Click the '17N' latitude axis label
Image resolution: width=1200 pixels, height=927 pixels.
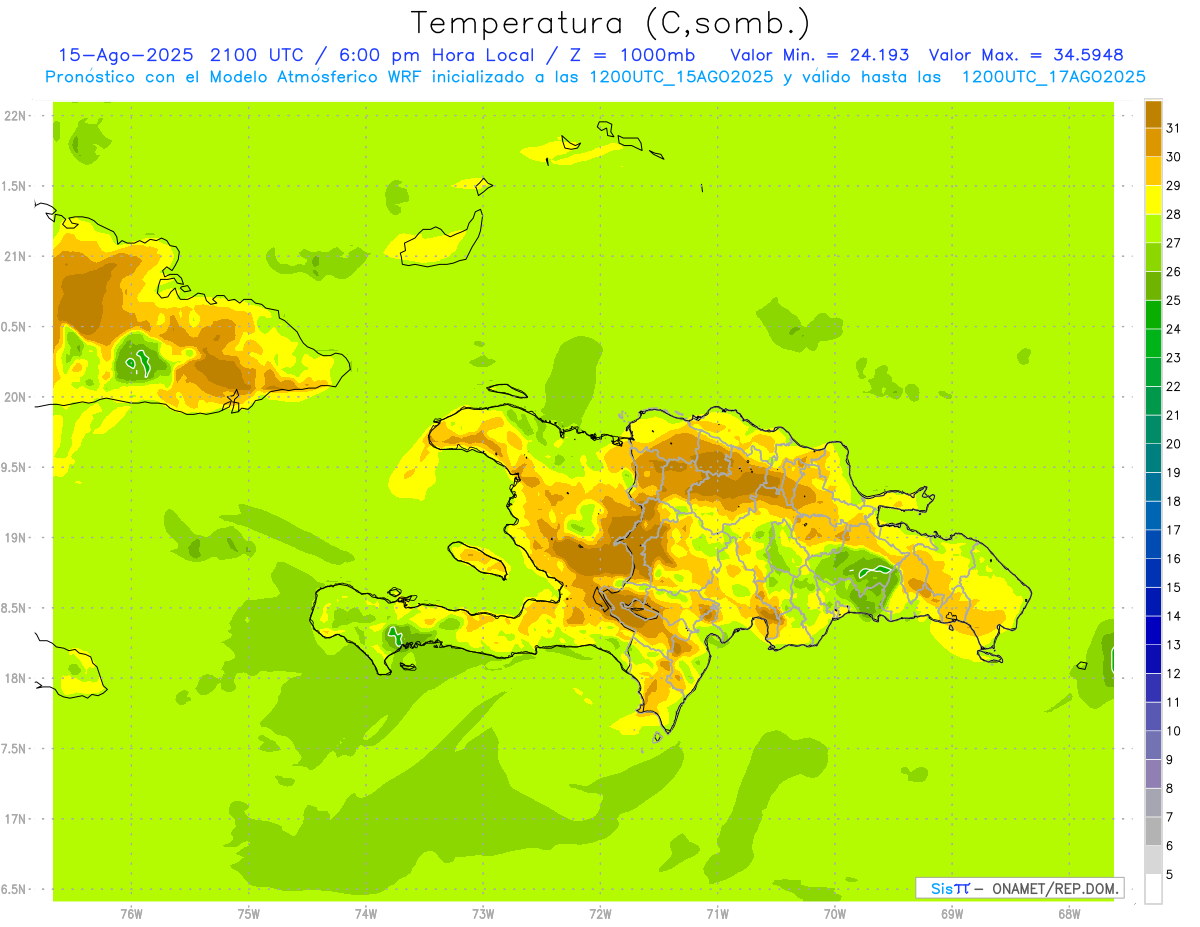coord(16,819)
